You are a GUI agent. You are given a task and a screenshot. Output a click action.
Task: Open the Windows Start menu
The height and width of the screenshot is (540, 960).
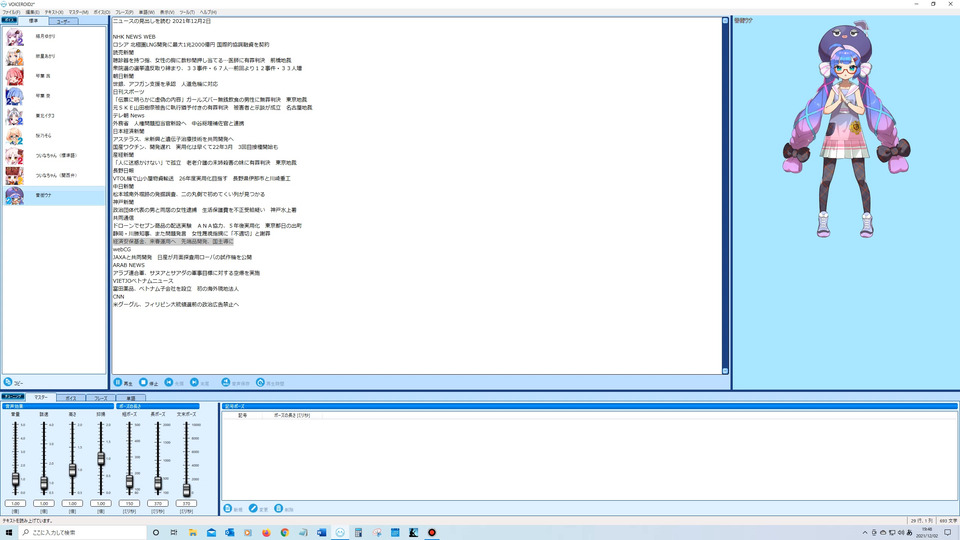[9, 533]
